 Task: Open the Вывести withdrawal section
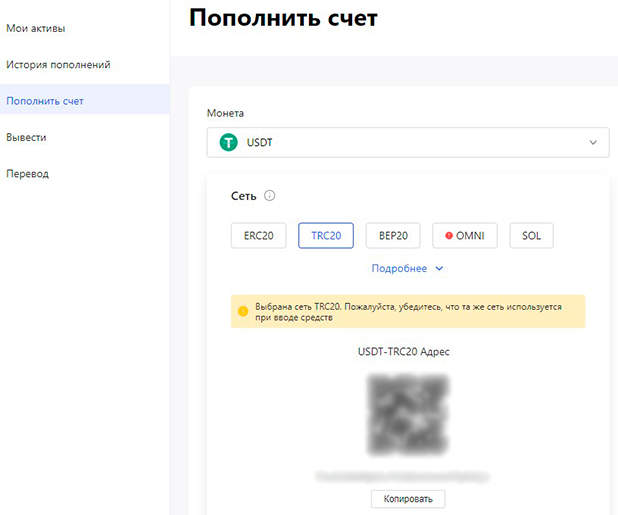[26, 137]
